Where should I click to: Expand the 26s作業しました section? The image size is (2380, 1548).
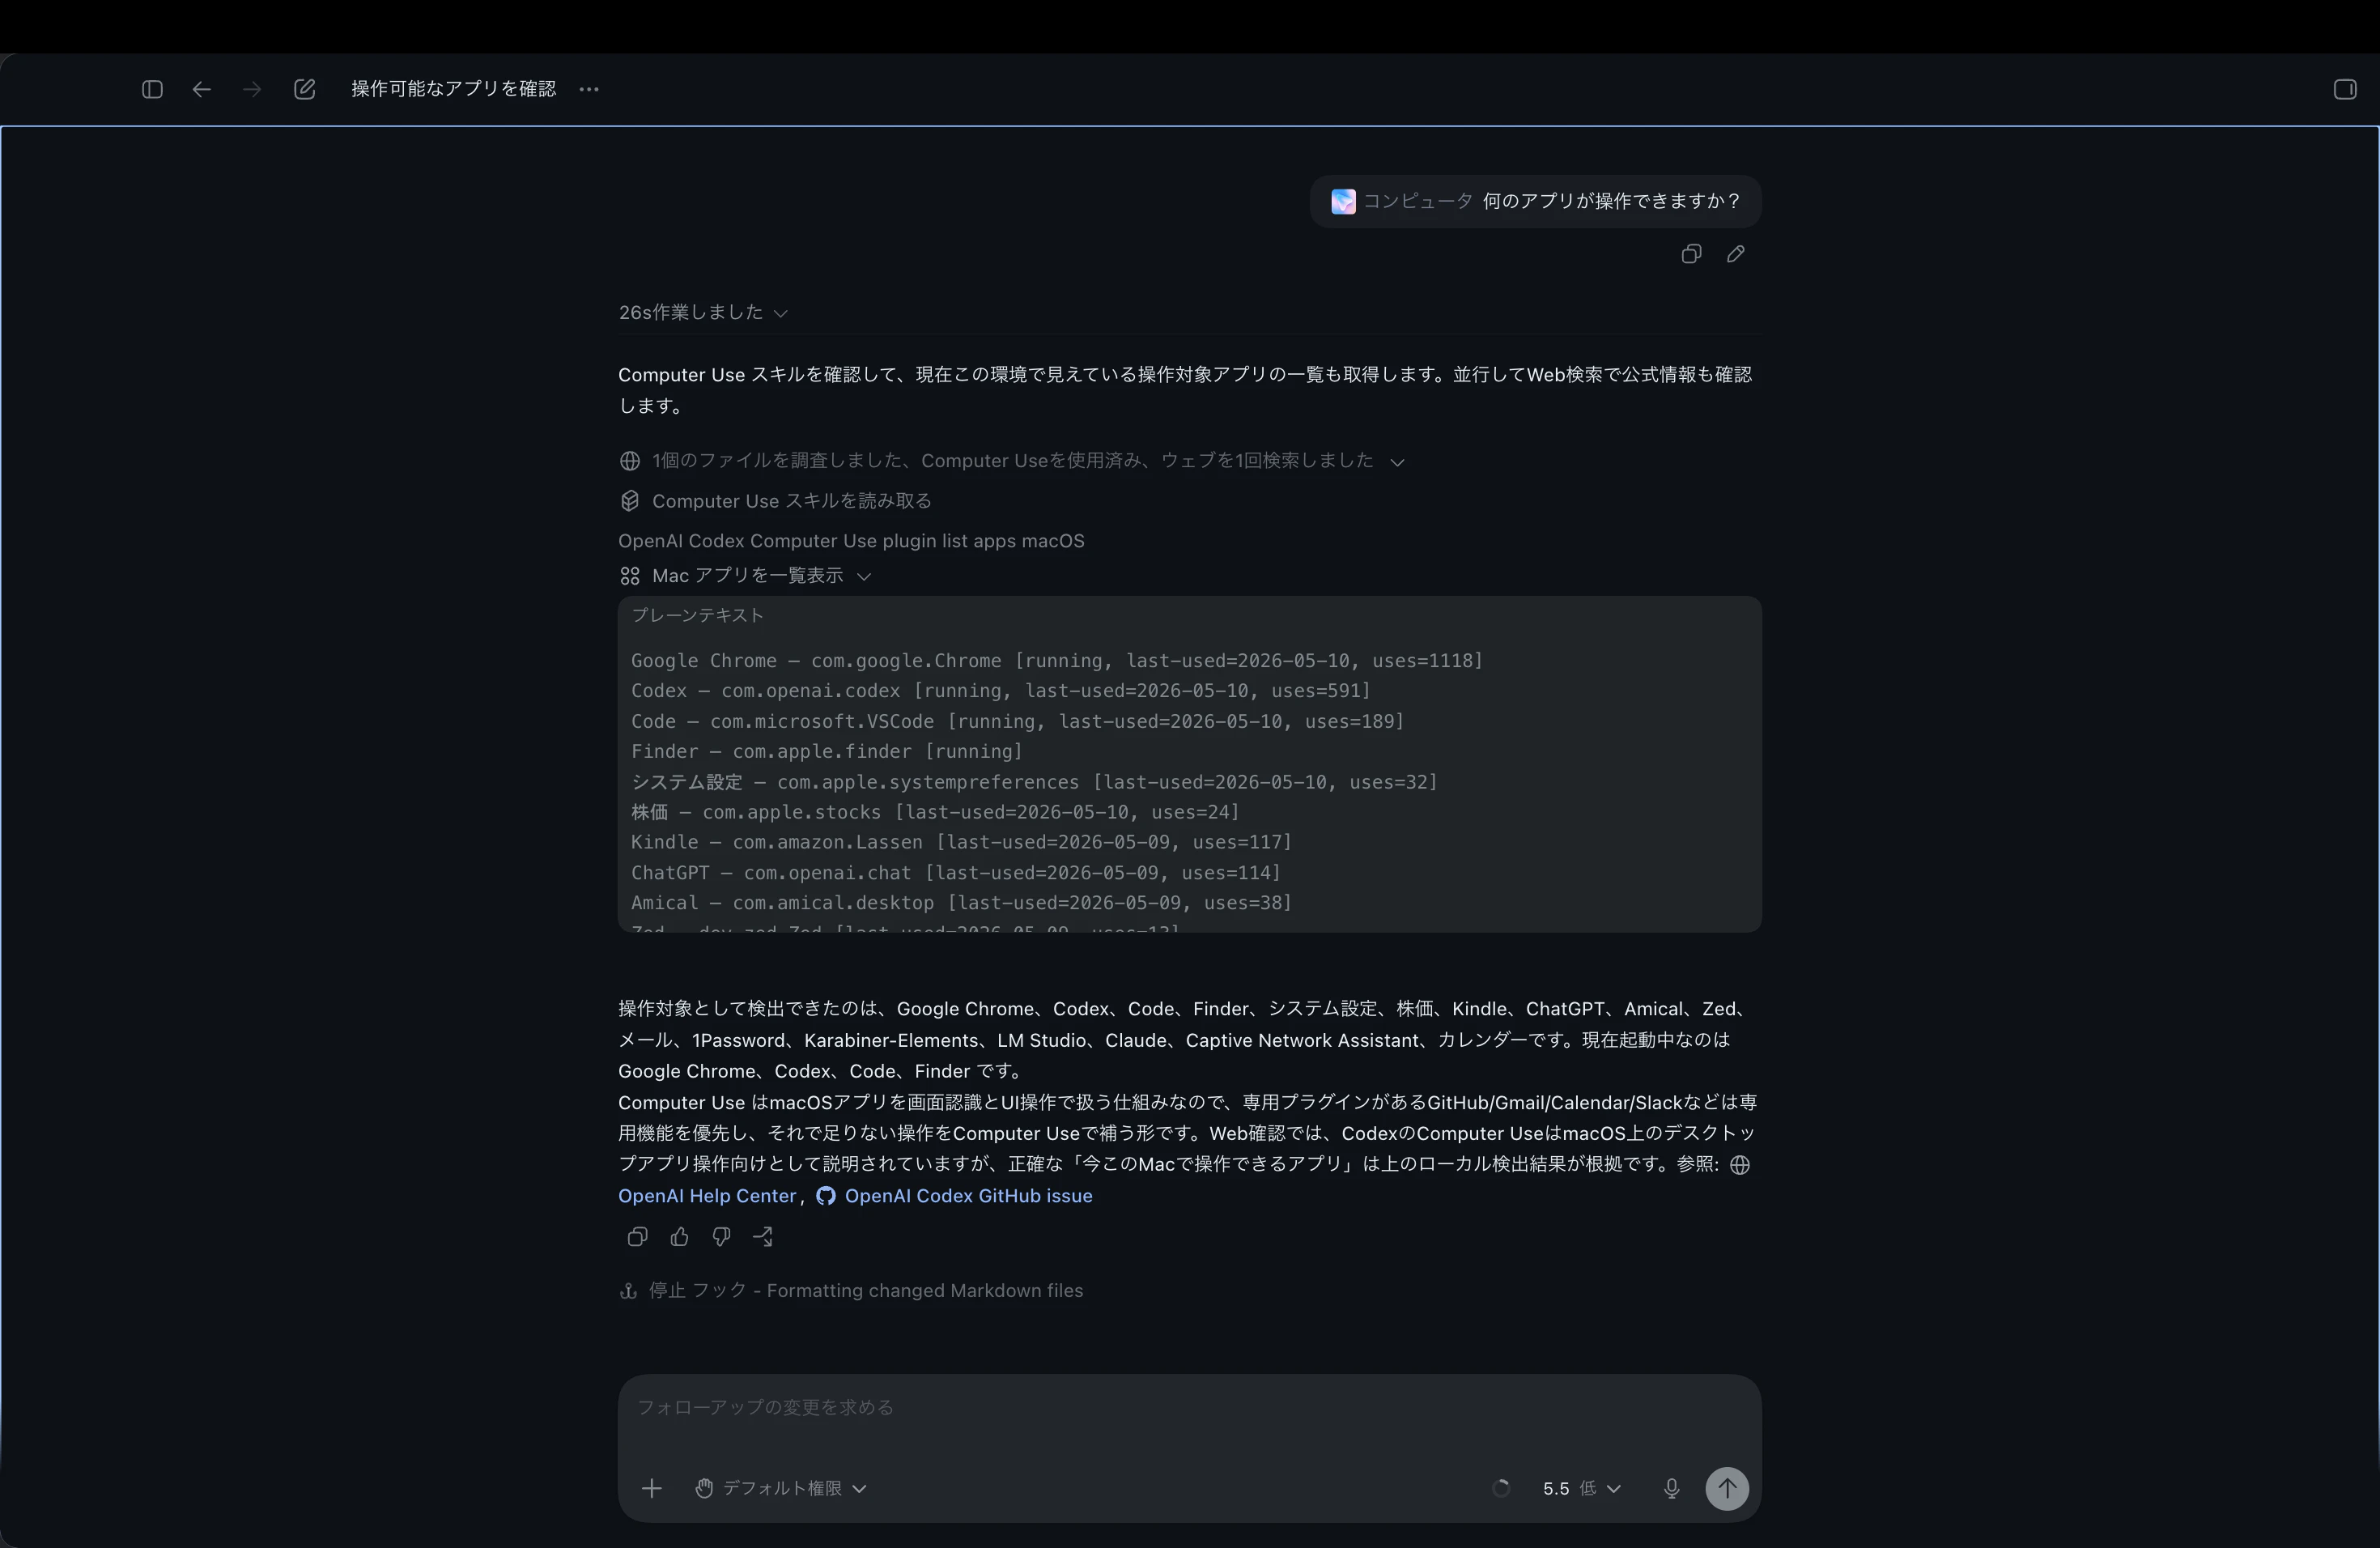703,313
